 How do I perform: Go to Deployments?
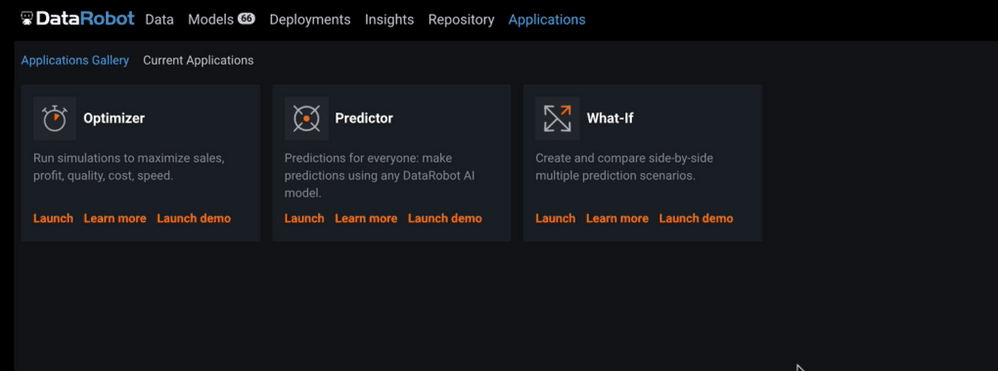pyautogui.click(x=310, y=20)
